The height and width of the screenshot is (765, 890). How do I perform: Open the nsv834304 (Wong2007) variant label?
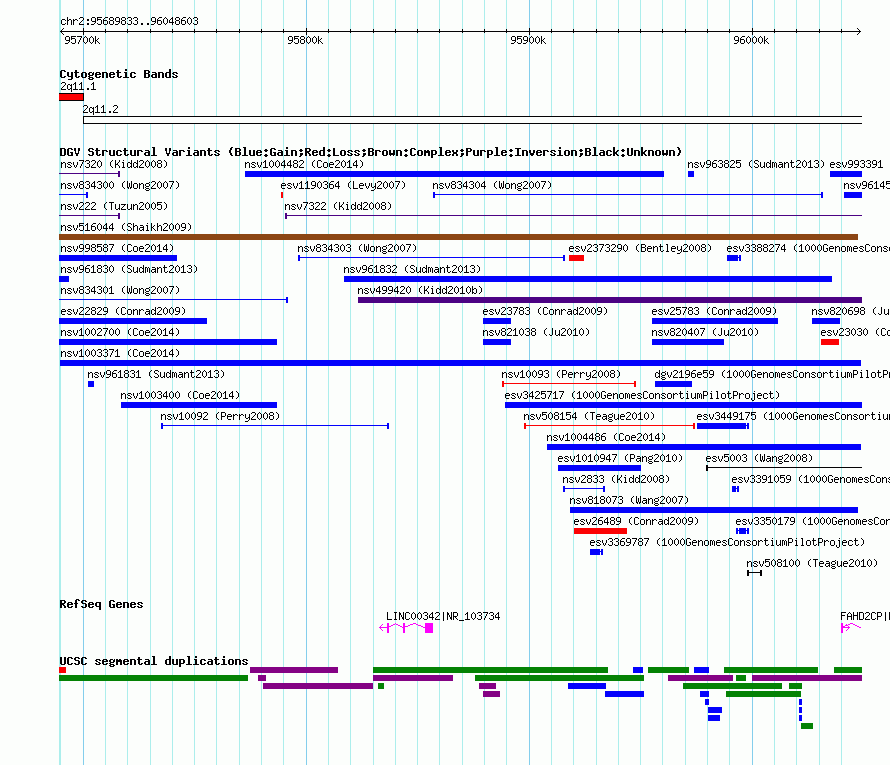pyautogui.click(x=492, y=185)
